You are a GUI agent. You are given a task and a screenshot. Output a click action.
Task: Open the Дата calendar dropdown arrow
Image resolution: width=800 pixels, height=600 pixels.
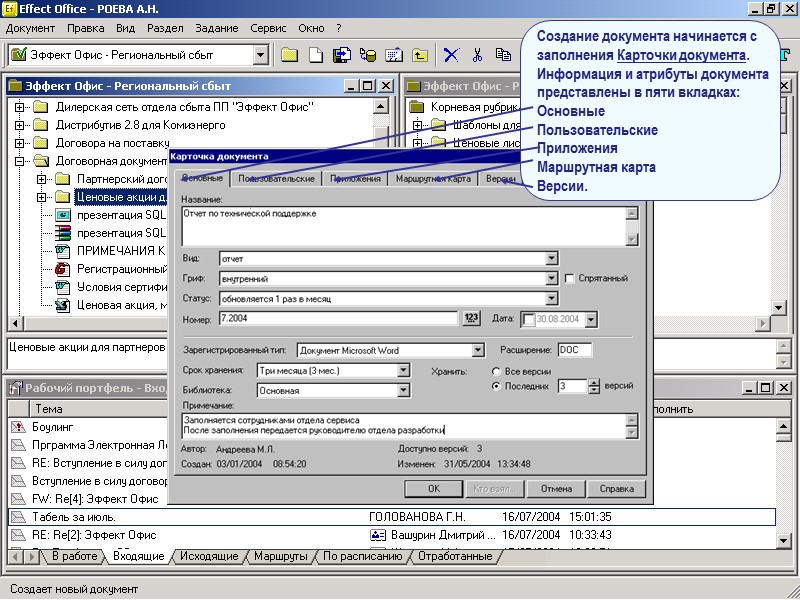tap(591, 320)
